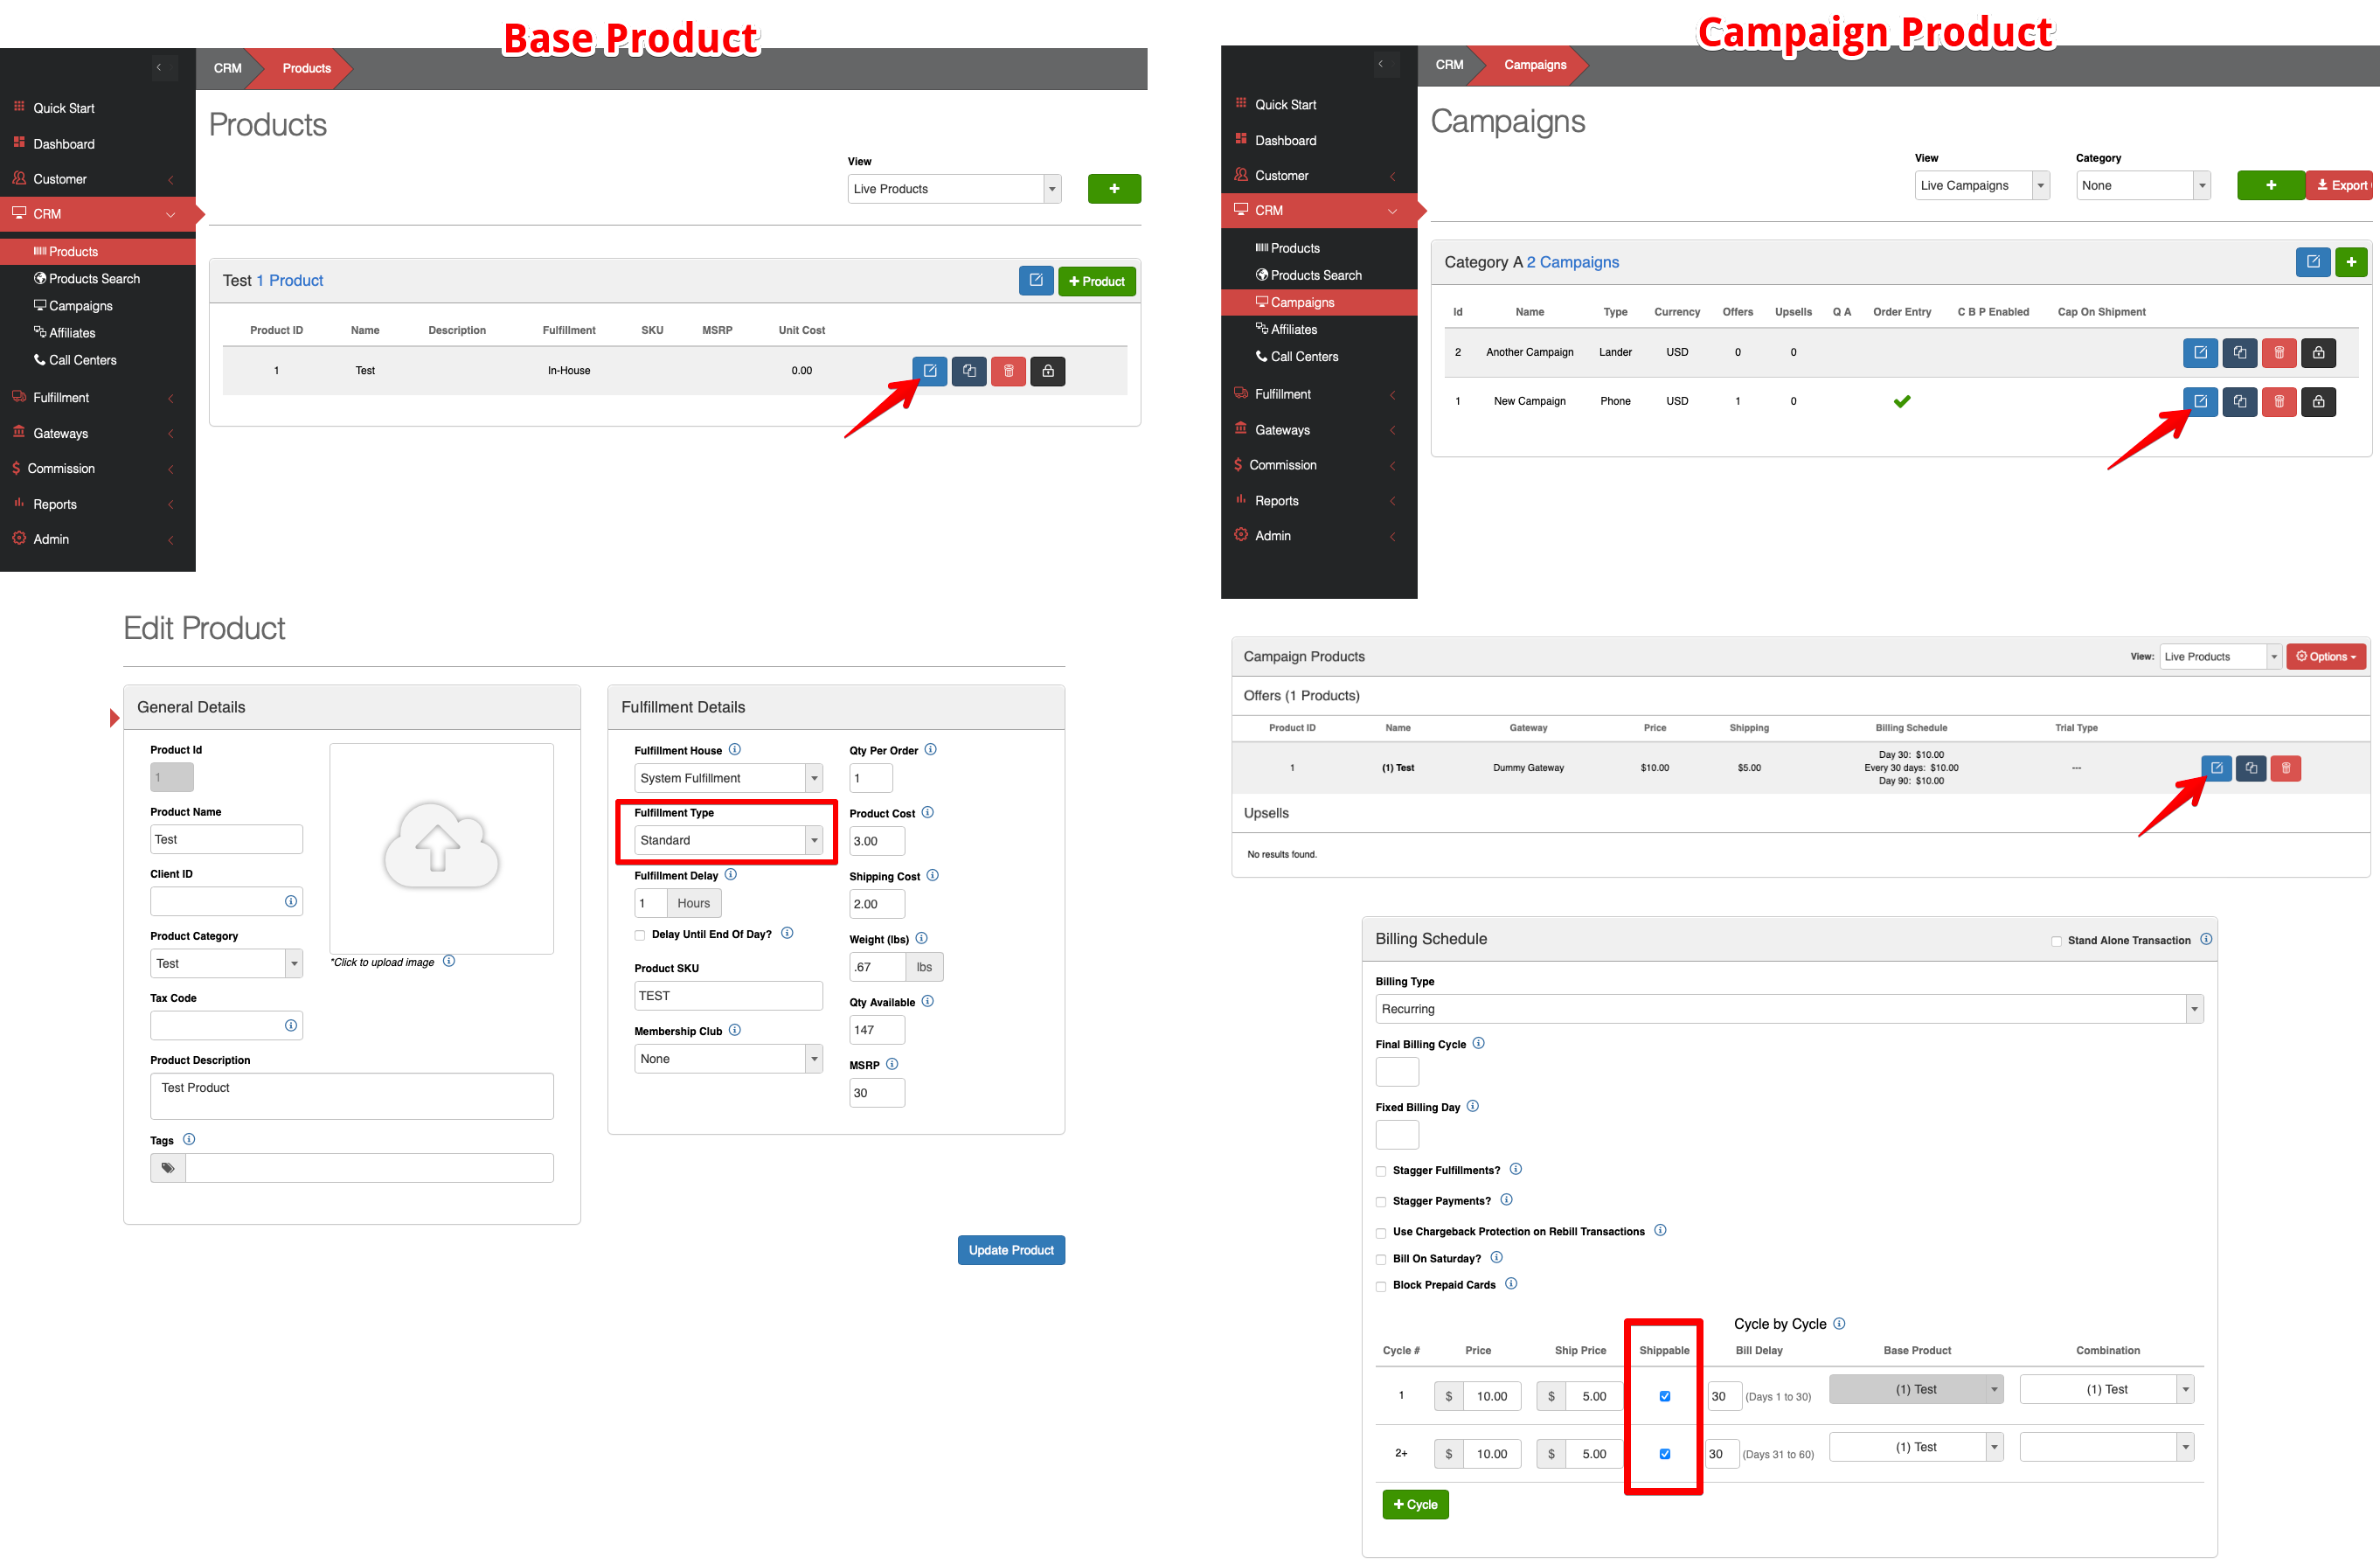Click the green + Cycle button

[1415, 1504]
